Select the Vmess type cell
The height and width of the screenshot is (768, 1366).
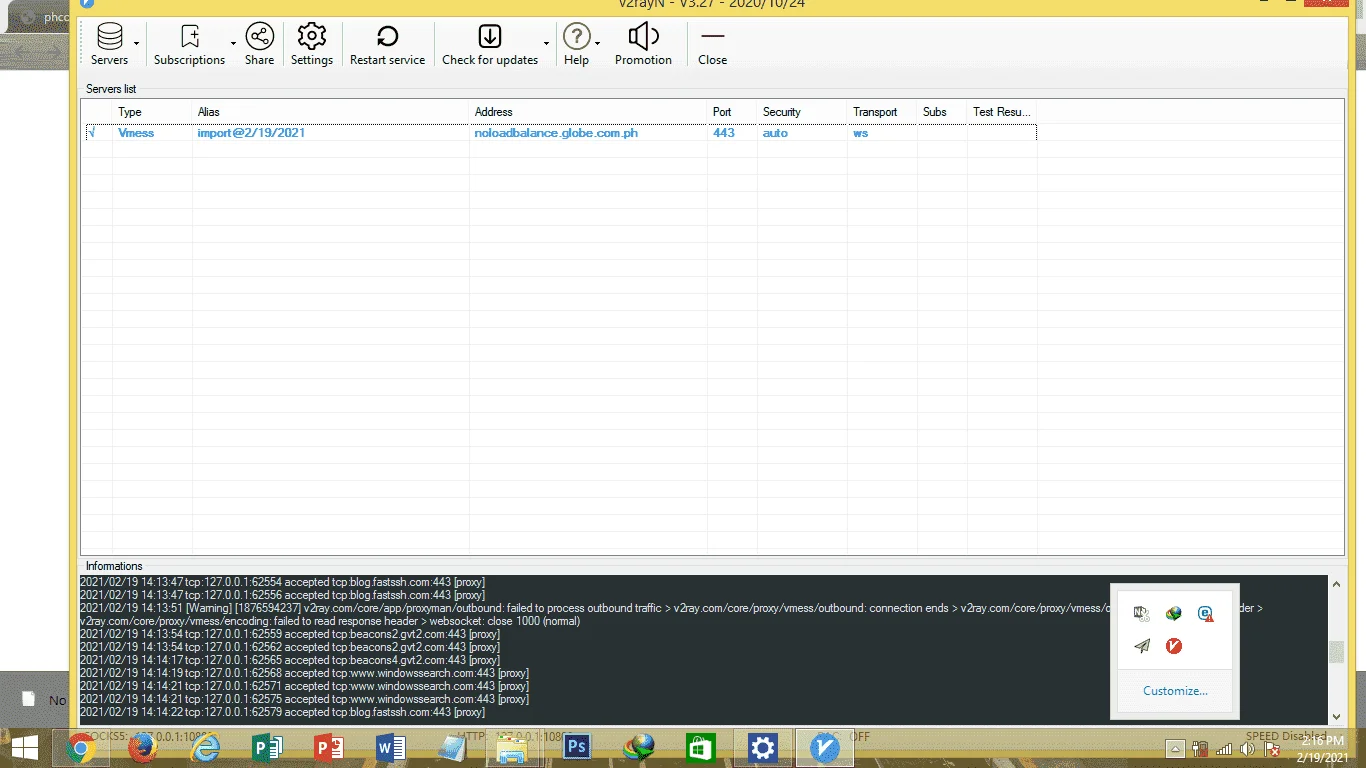[x=136, y=133]
